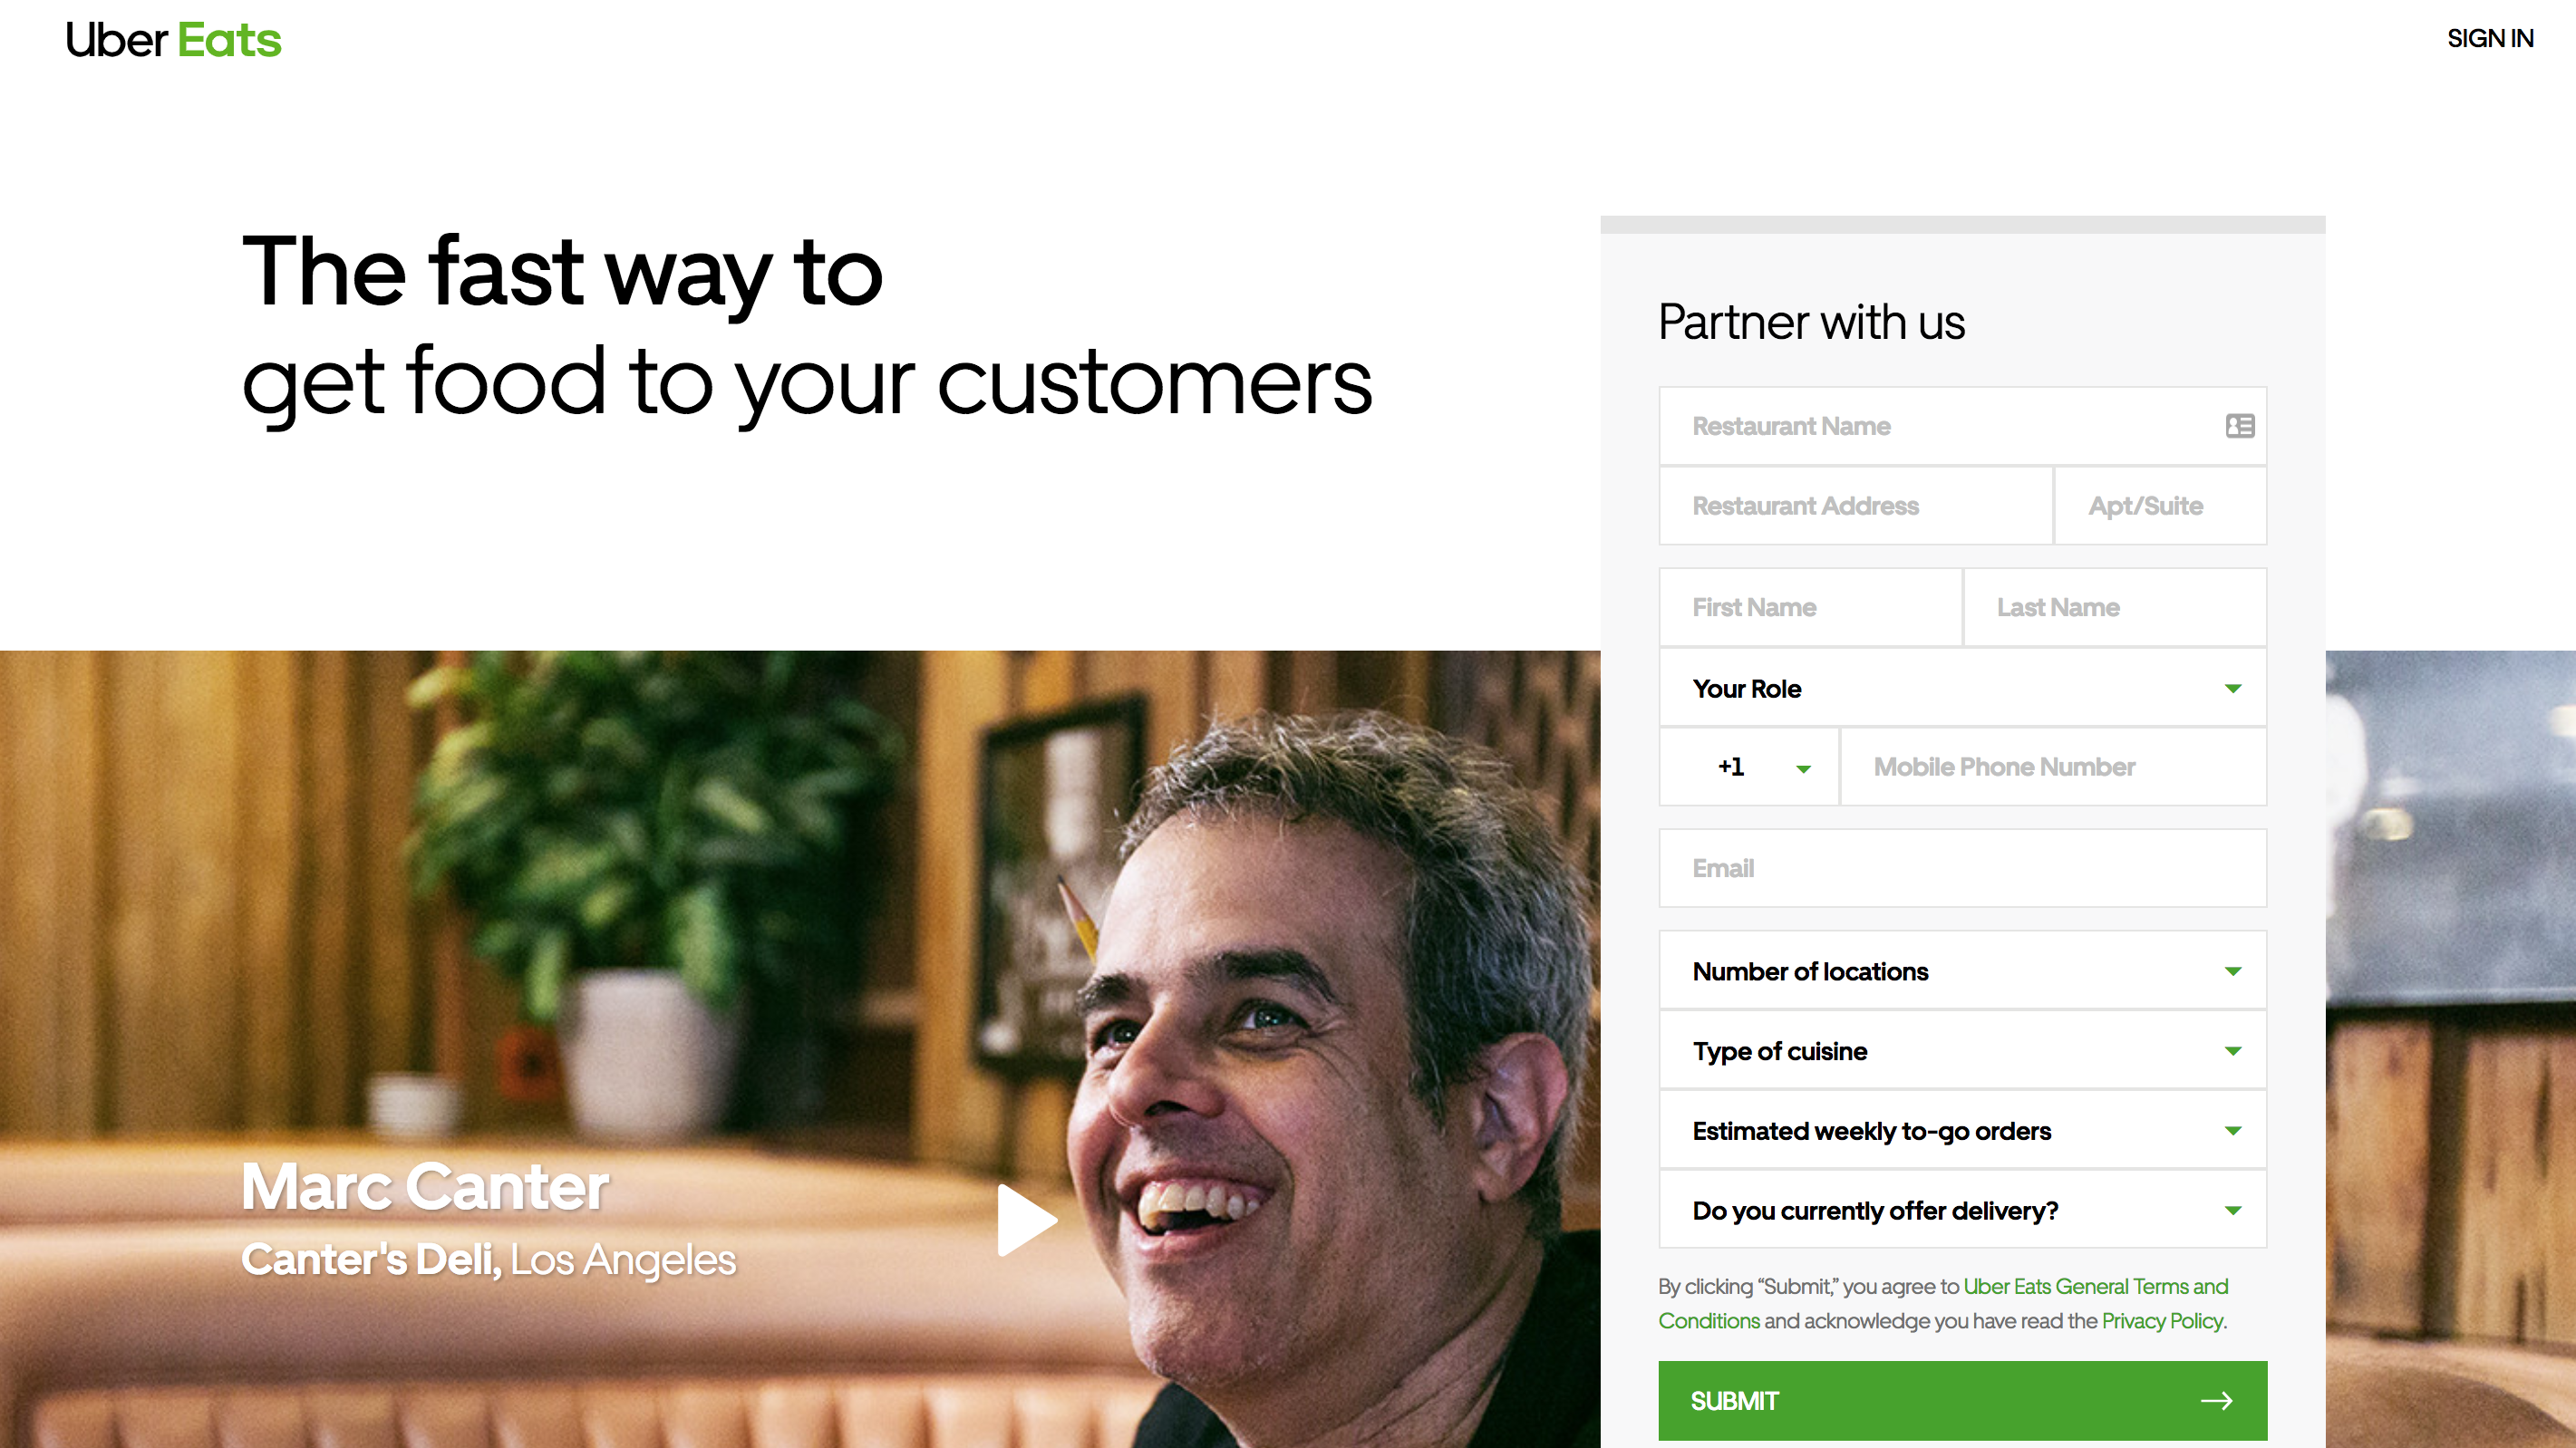Click the First Name field

coord(1810,607)
